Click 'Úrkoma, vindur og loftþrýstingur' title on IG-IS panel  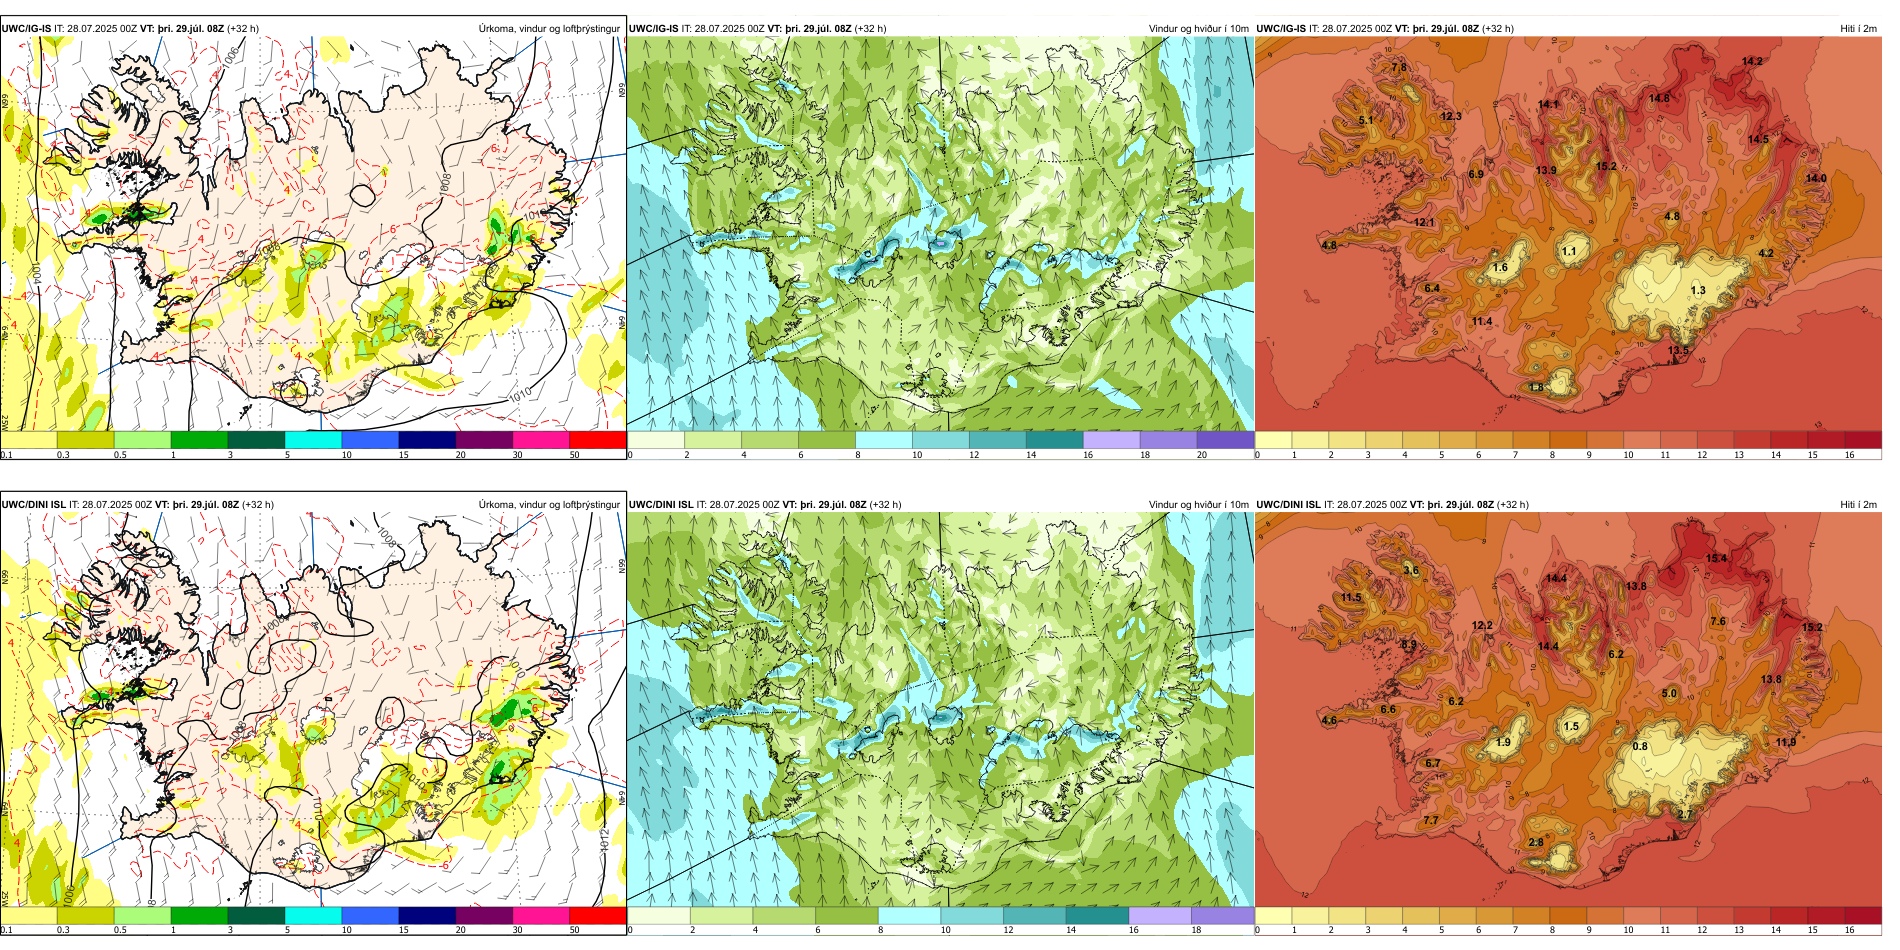[x=549, y=29]
